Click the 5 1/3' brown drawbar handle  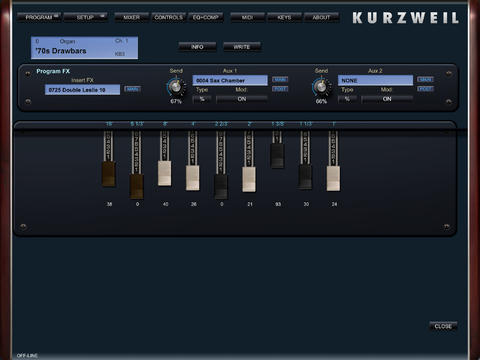(x=137, y=186)
